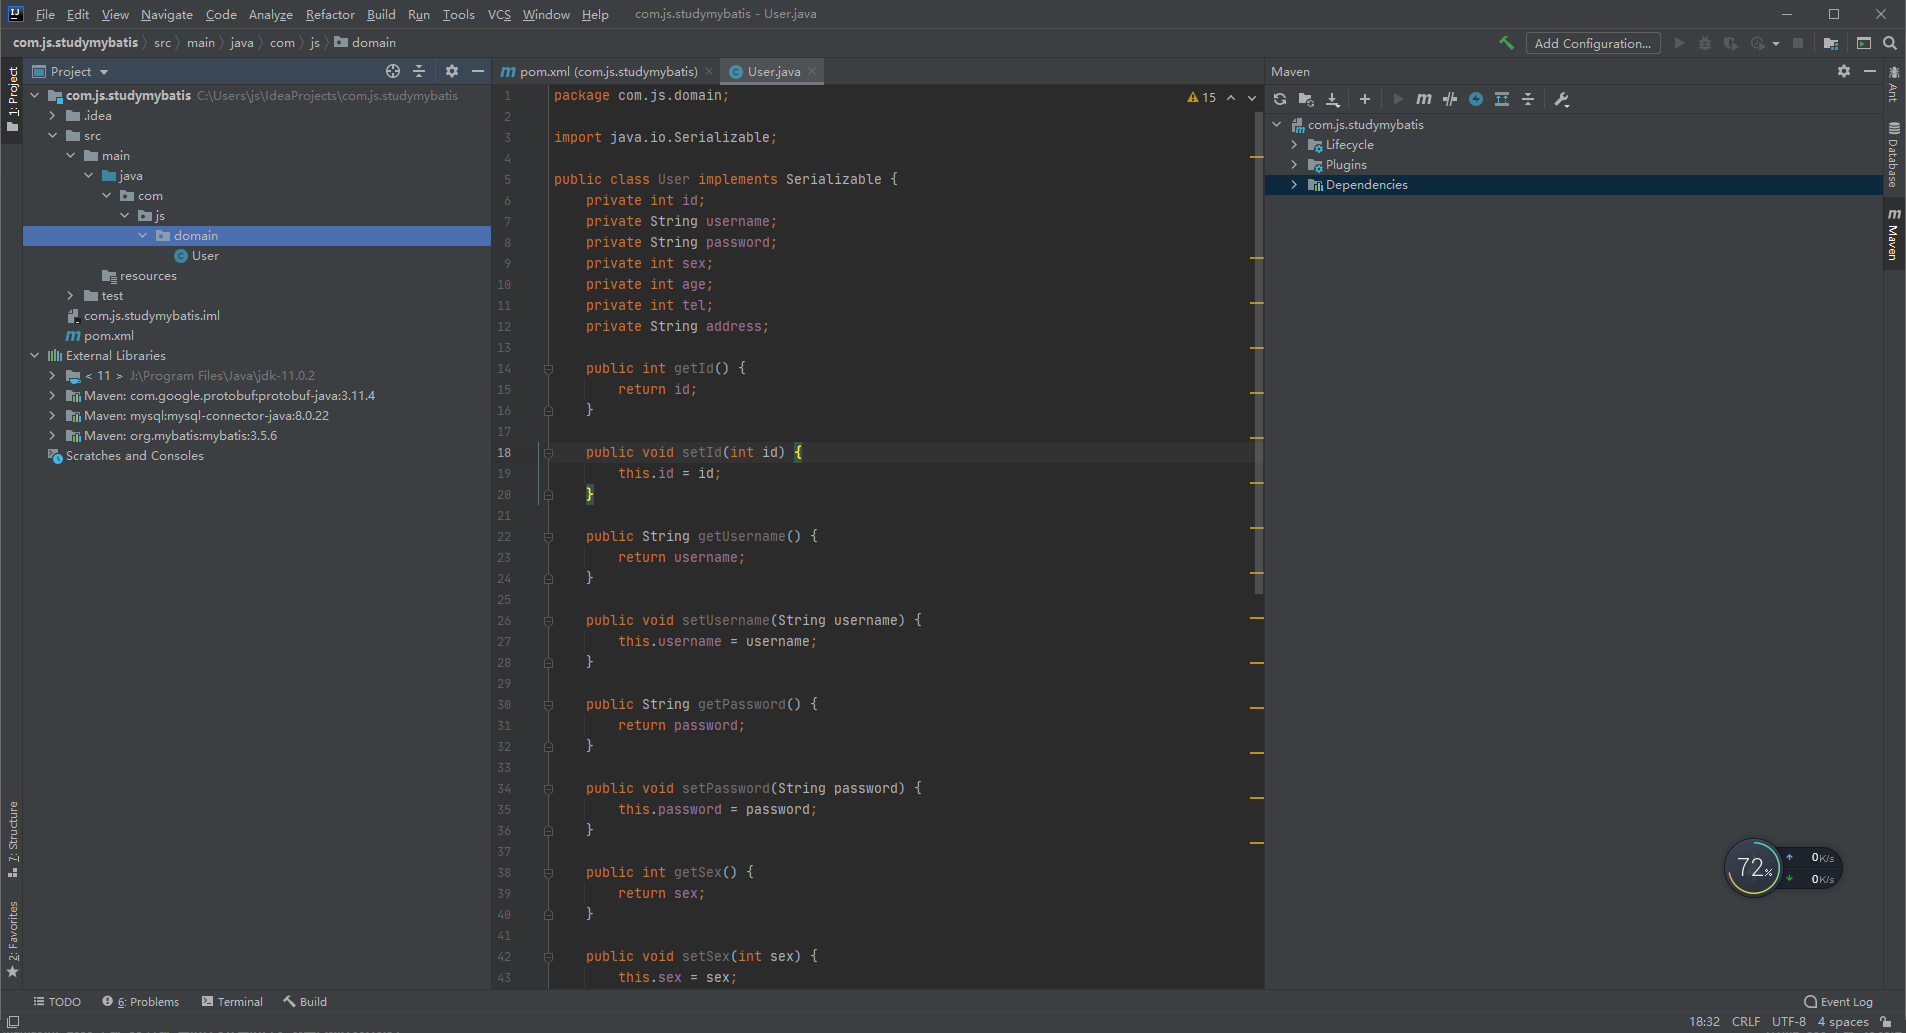This screenshot has width=1906, height=1033.
Task: Expand mybatis:3.5.6 Maven library
Action: click(x=53, y=436)
